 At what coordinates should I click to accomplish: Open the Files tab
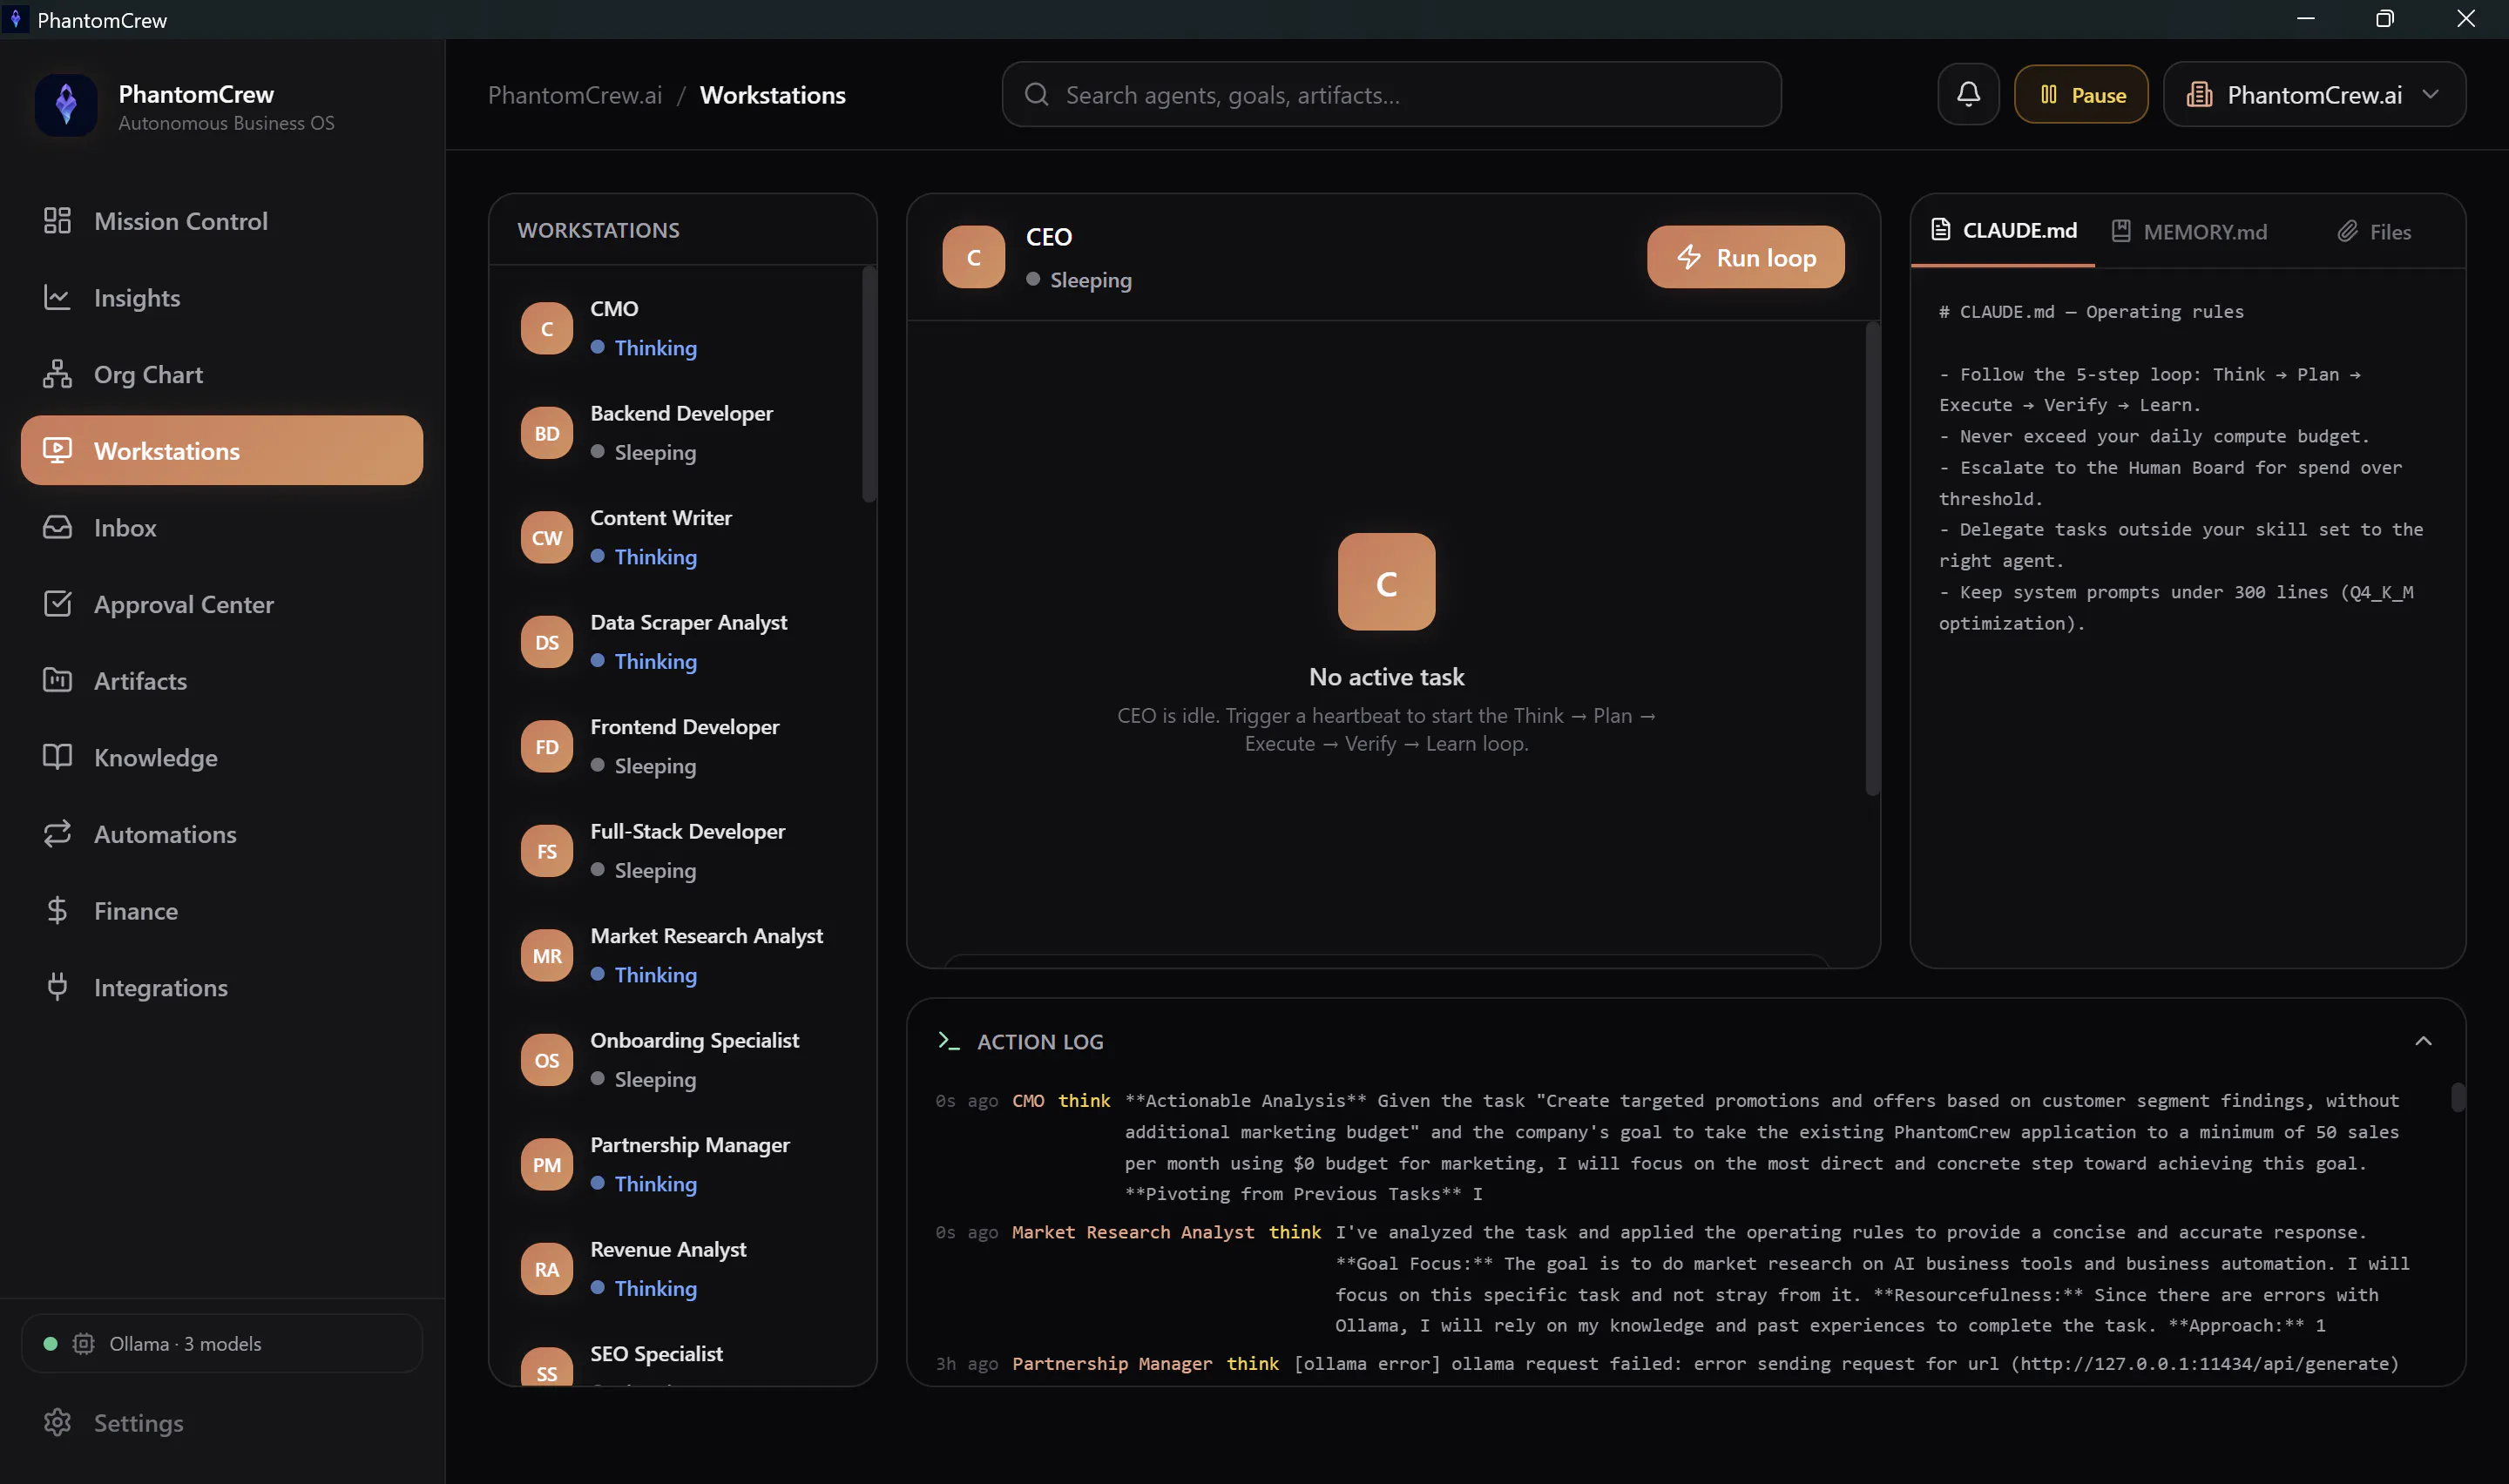(2375, 231)
